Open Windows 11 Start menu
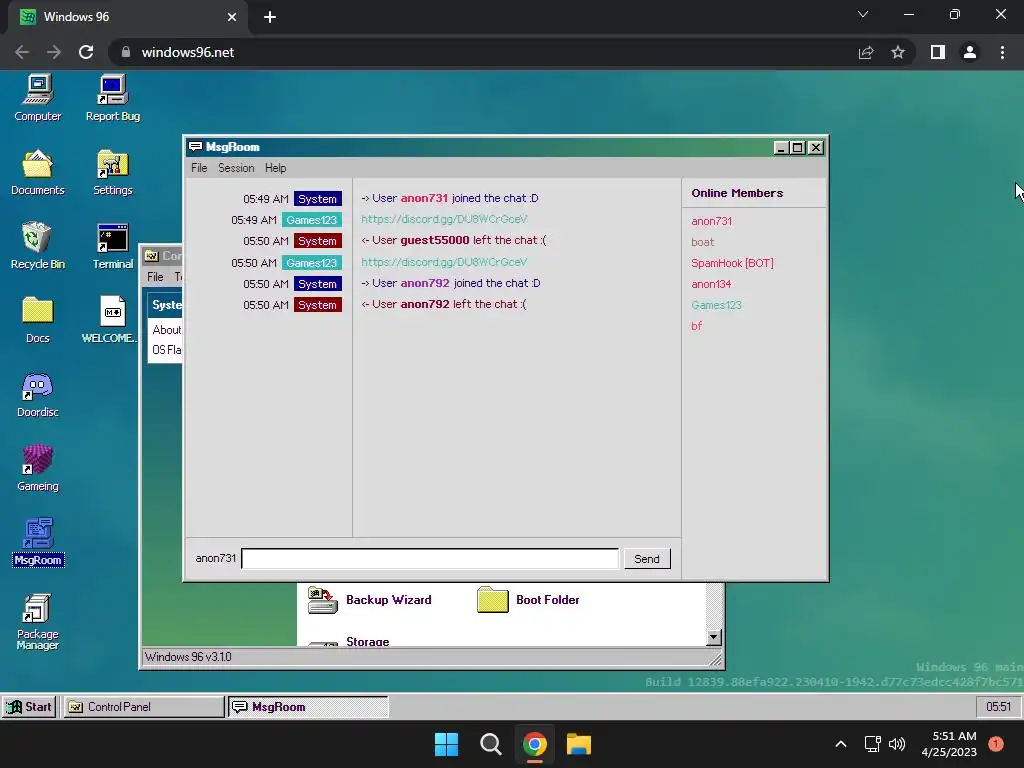1024x768 pixels. pyautogui.click(x=447, y=744)
